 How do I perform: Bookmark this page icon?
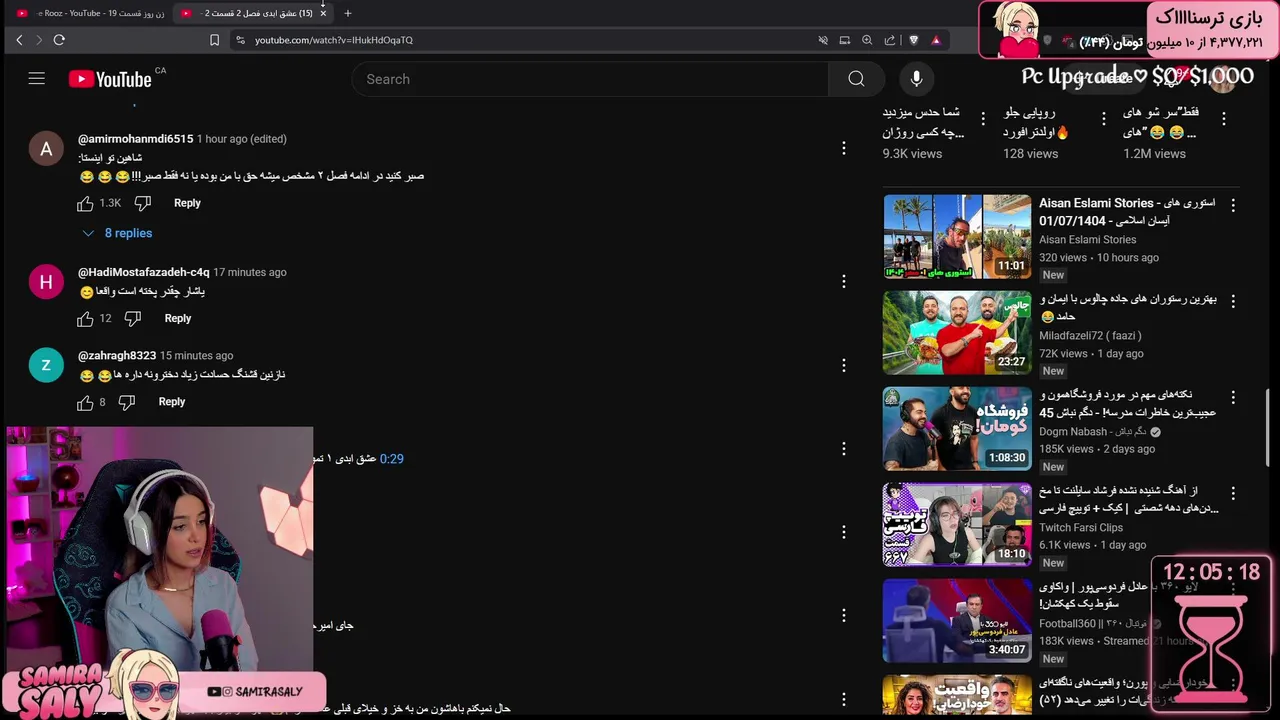[214, 40]
